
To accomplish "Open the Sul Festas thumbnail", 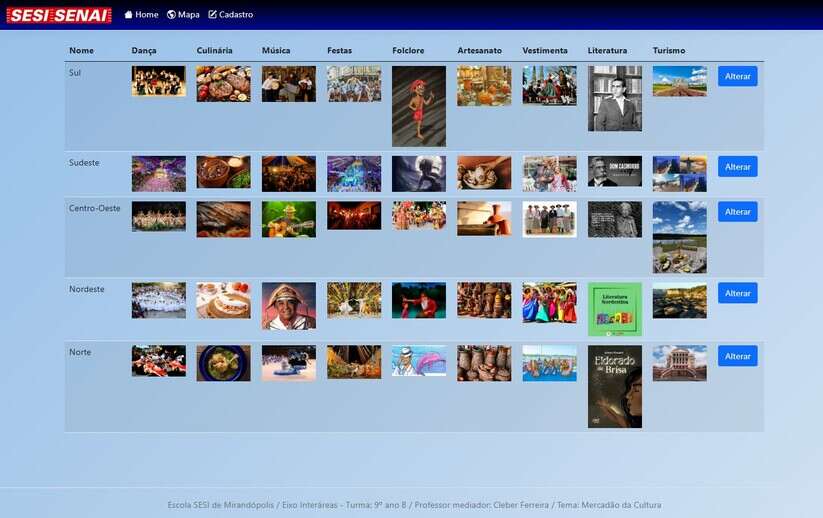I will click(354, 83).
